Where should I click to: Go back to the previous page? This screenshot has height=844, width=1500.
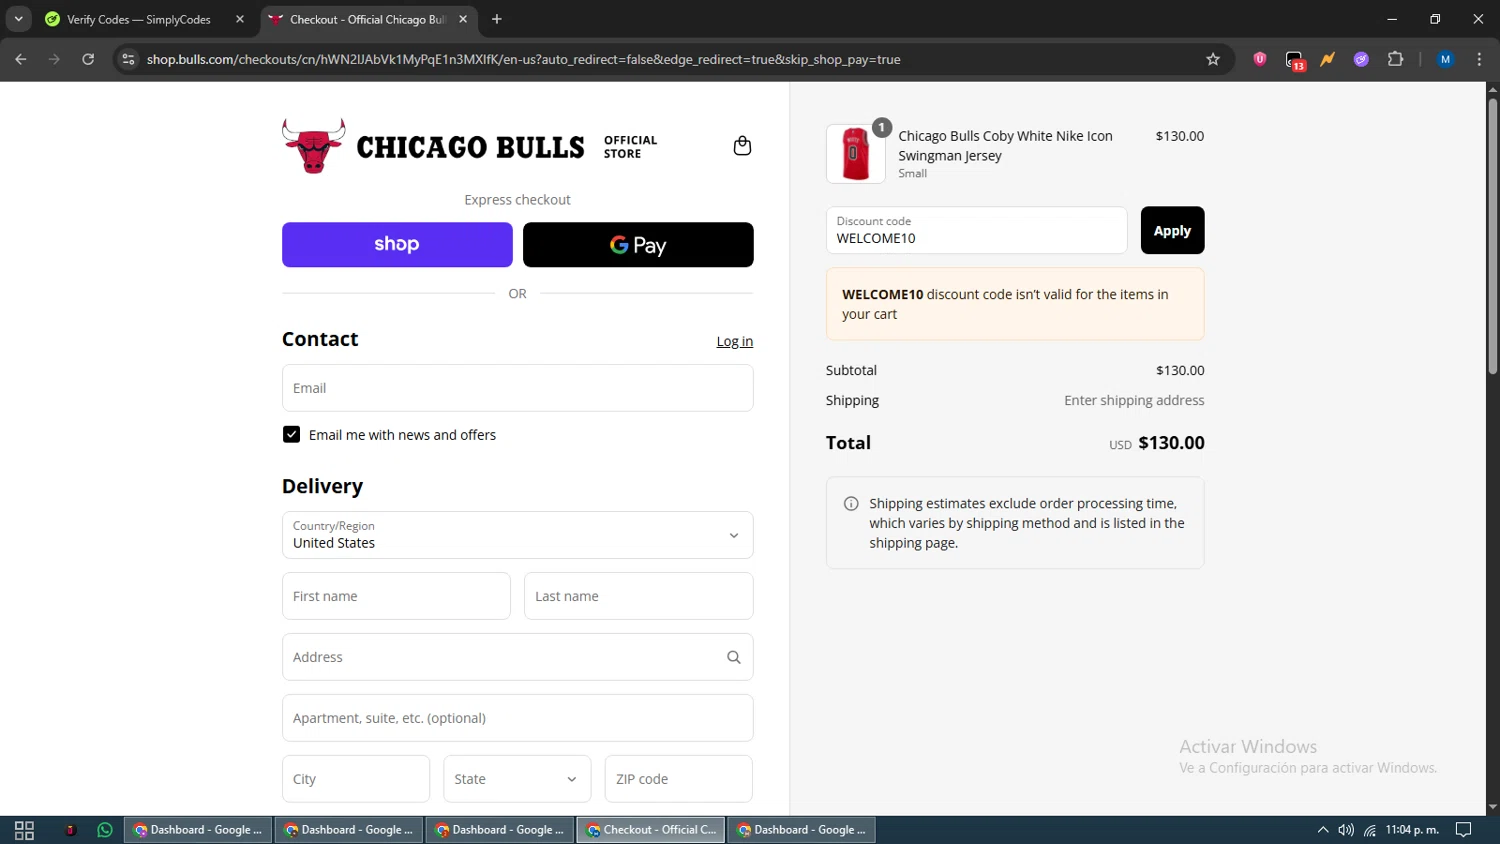coord(21,59)
